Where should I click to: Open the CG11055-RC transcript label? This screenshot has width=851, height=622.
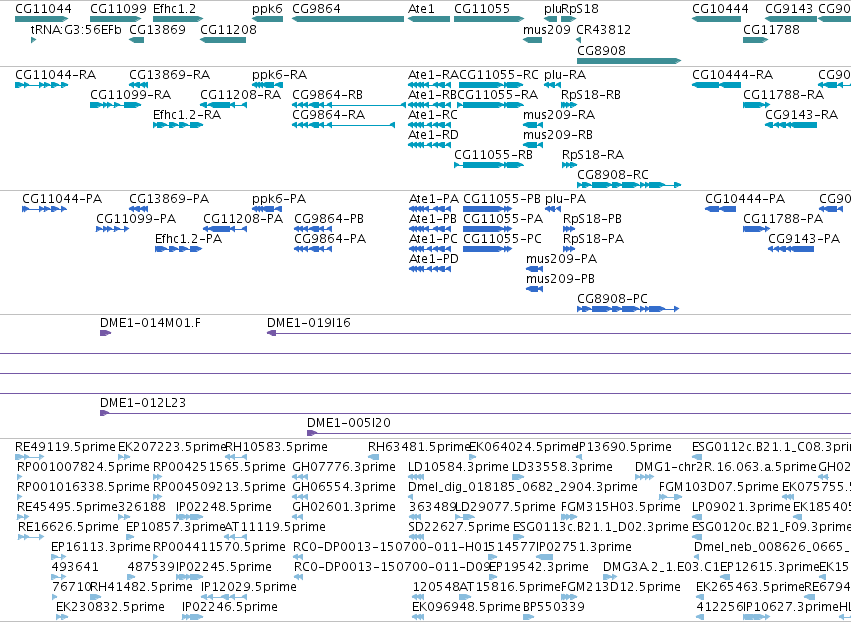(499, 74)
